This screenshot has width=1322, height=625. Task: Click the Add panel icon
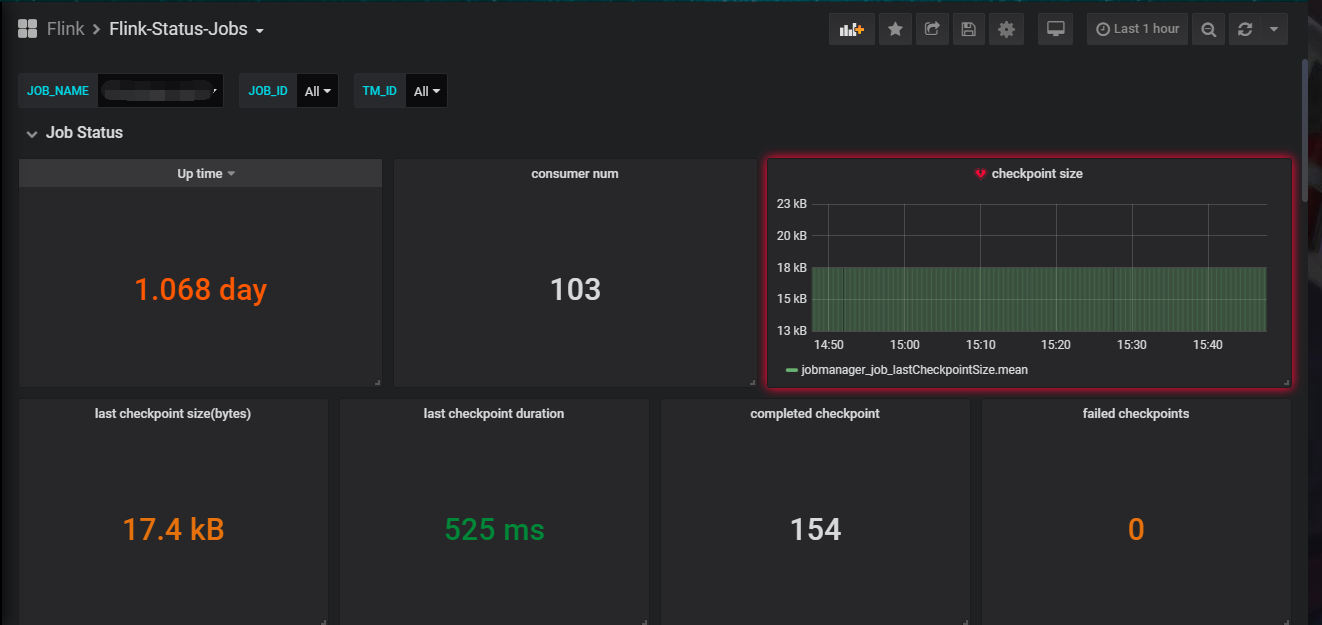pos(852,29)
